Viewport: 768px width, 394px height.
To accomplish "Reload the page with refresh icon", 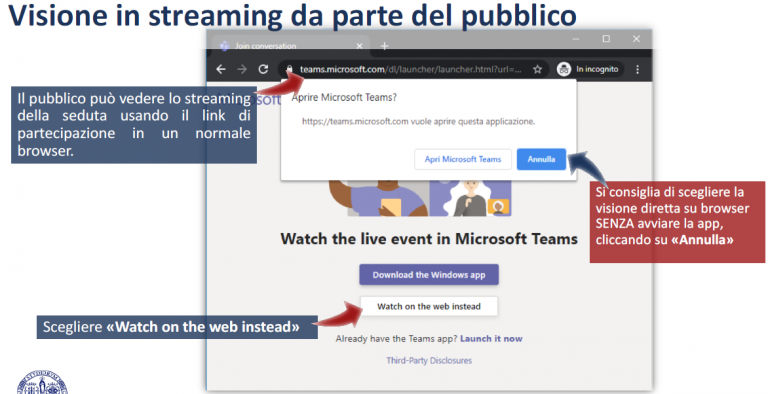I will (x=264, y=69).
